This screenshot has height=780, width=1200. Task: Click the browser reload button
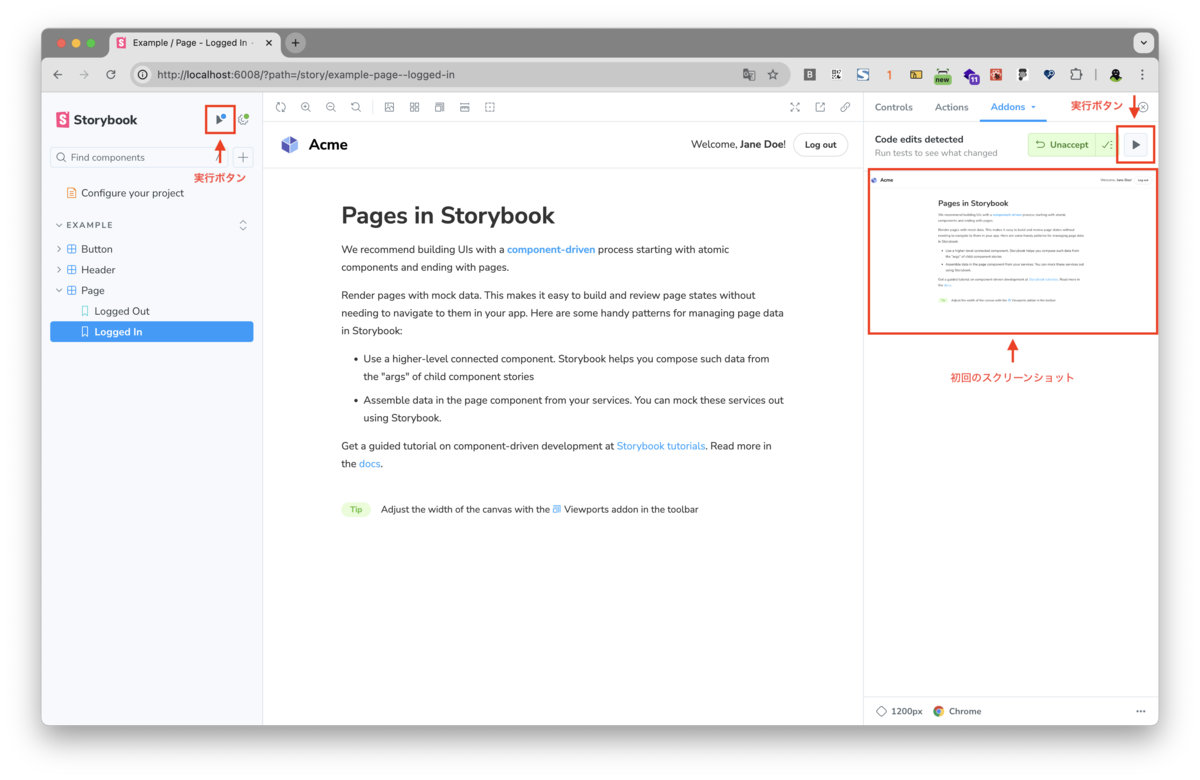tap(110, 74)
